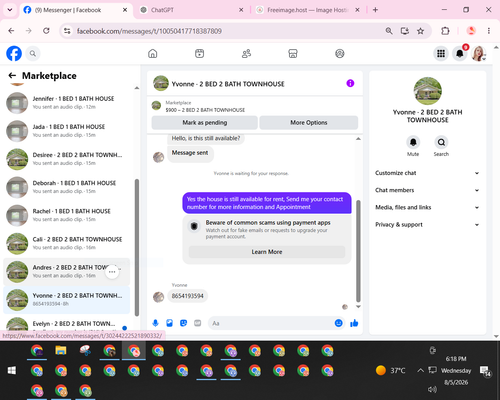This screenshot has width=500, height=400.
Task: Open Rachel - 1 BED 1 BATH HOUSE chat
Action: (x=67, y=215)
